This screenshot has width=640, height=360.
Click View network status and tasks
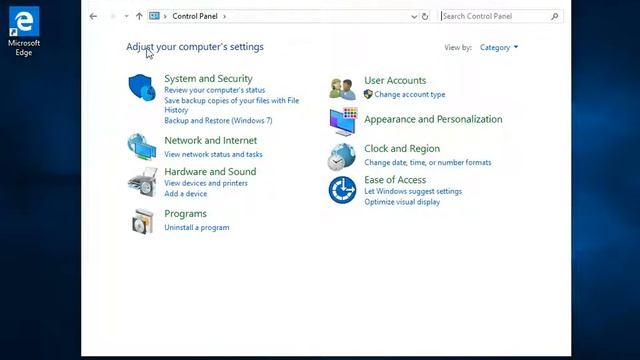pyautogui.click(x=213, y=154)
